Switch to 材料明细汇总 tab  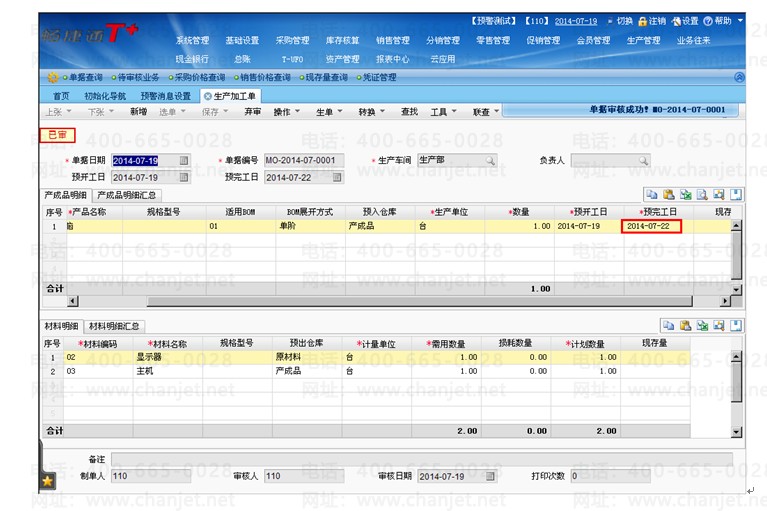click(x=115, y=326)
